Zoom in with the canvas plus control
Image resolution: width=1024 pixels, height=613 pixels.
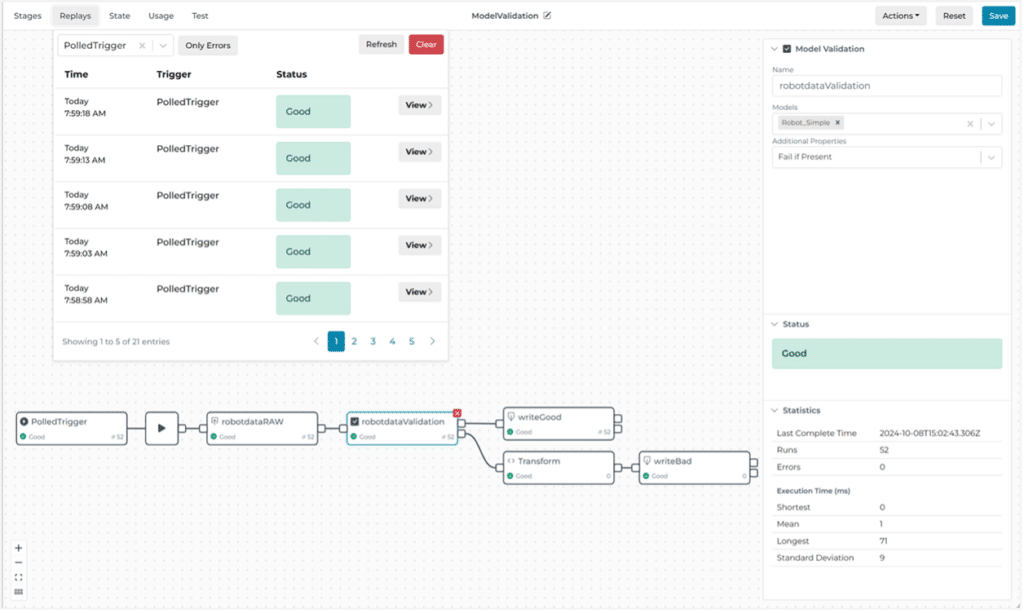tap(18, 548)
